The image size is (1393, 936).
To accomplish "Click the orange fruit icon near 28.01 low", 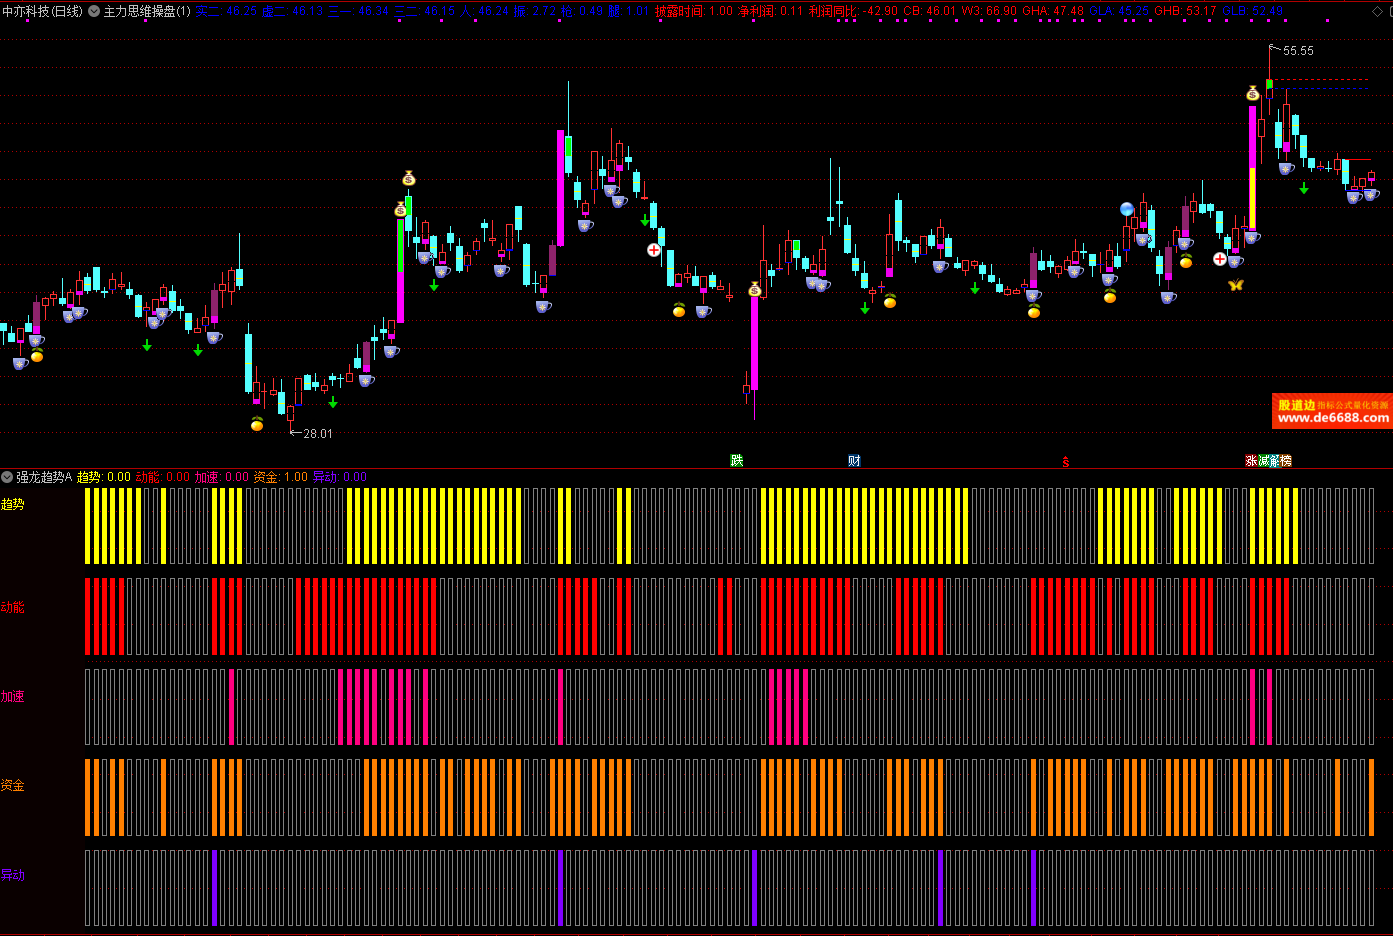I will 257,424.
